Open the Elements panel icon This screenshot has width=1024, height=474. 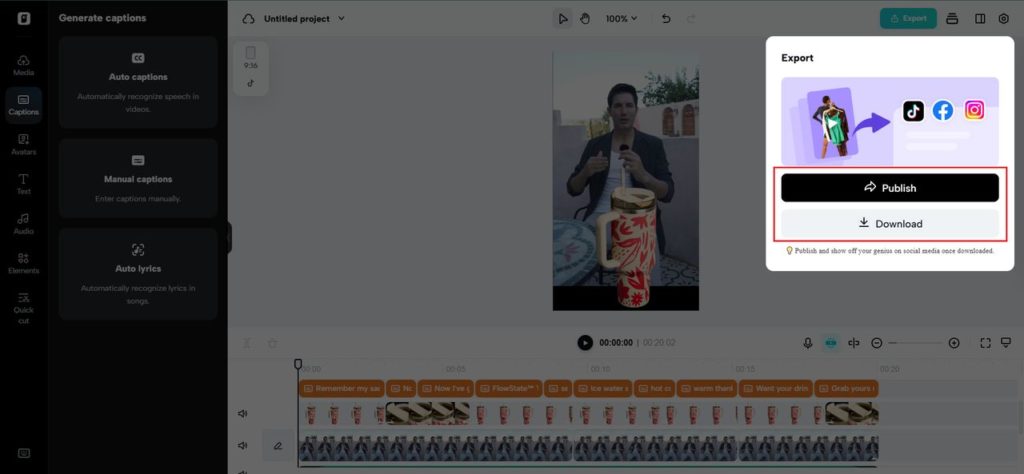[23, 263]
